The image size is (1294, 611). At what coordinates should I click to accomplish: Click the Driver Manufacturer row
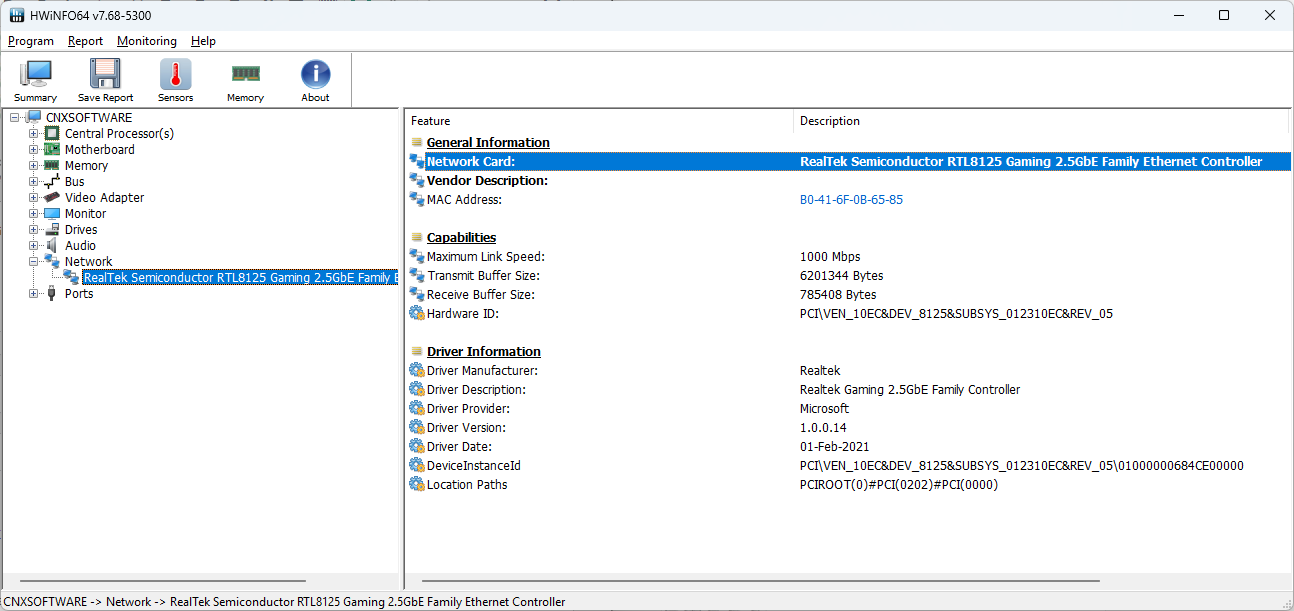point(848,371)
